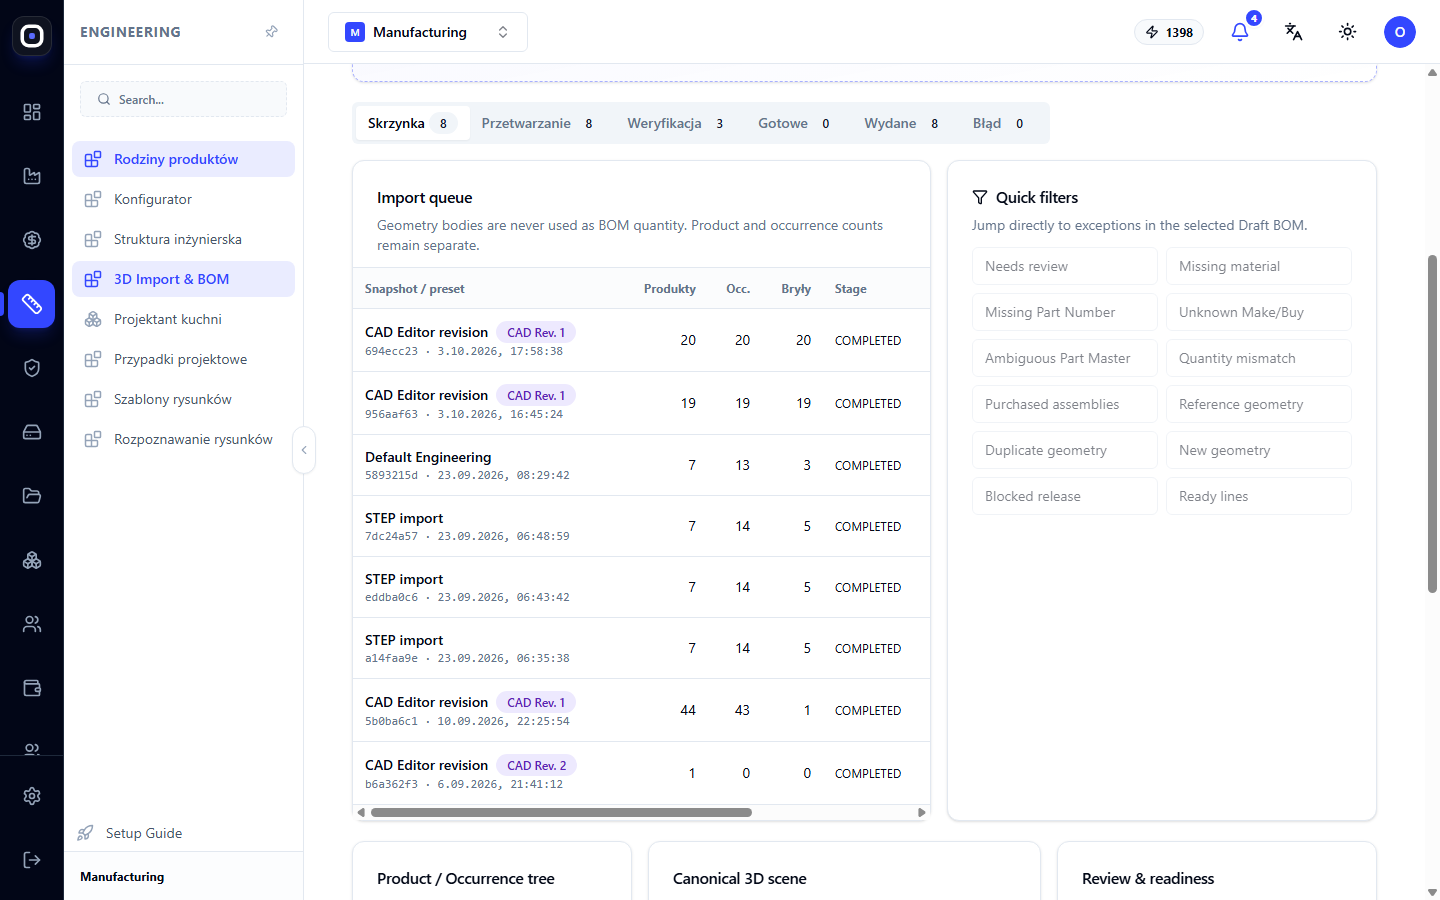Viewport: 1440px width, 900px height.
Task: Switch to Przetwarzanie tab
Action: coord(537,123)
